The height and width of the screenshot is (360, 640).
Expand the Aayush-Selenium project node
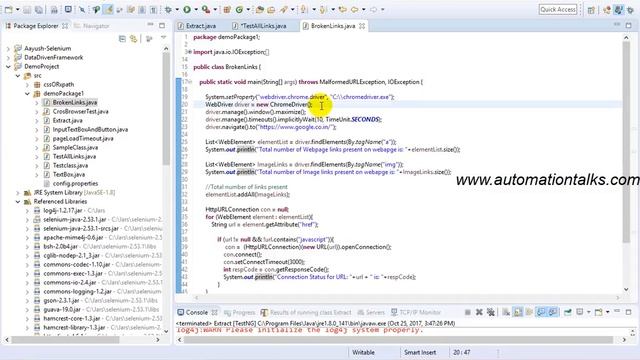8,49
